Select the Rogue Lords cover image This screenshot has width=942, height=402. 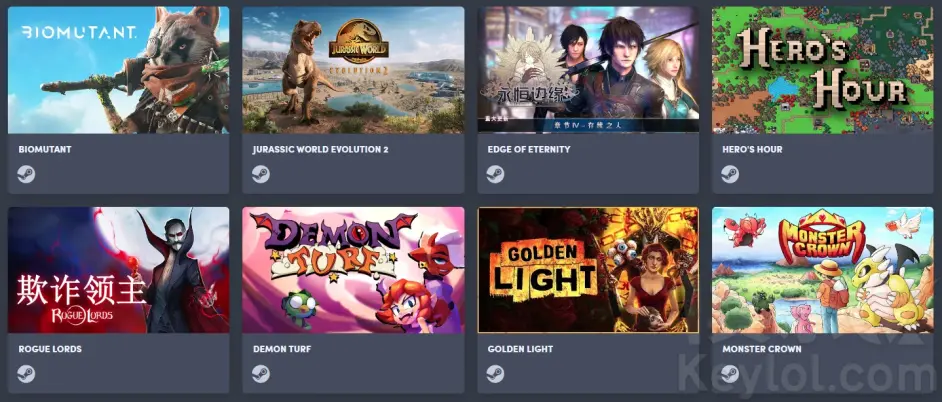(x=118, y=270)
